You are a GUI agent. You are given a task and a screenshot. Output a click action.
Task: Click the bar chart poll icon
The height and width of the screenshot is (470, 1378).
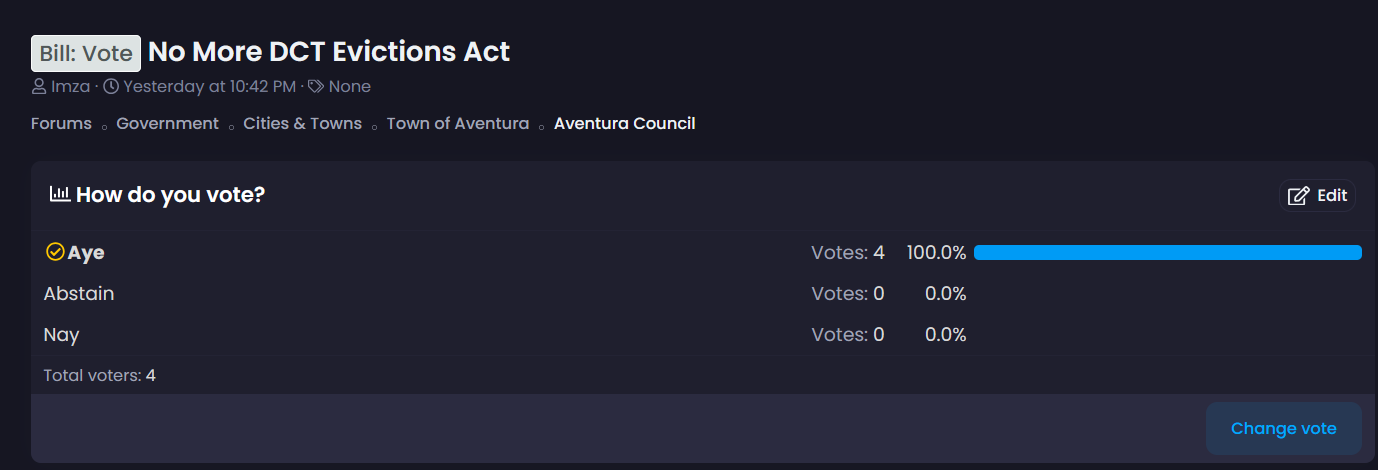pyautogui.click(x=60, y=194)
